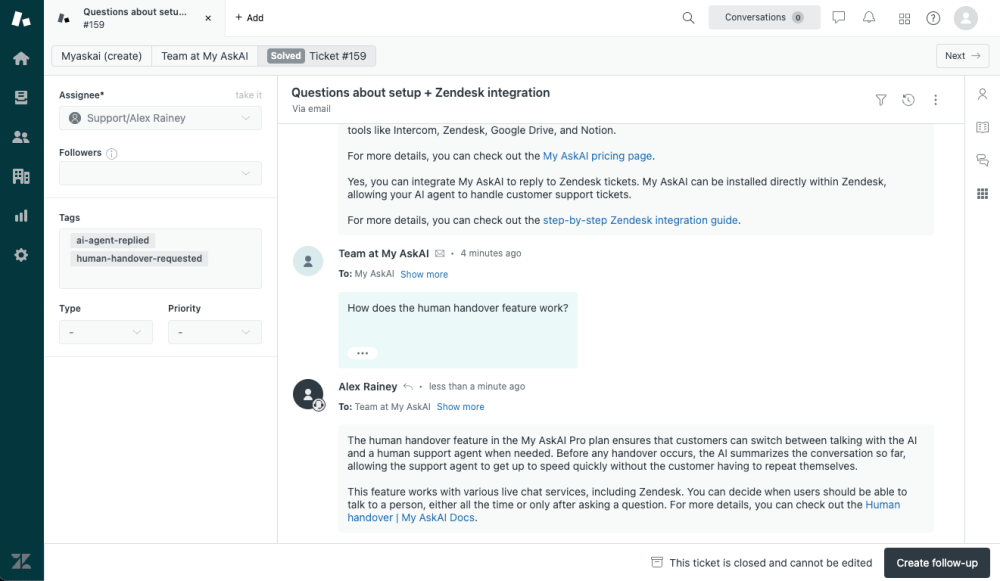Open the Zendesk integration guide link

640,220
